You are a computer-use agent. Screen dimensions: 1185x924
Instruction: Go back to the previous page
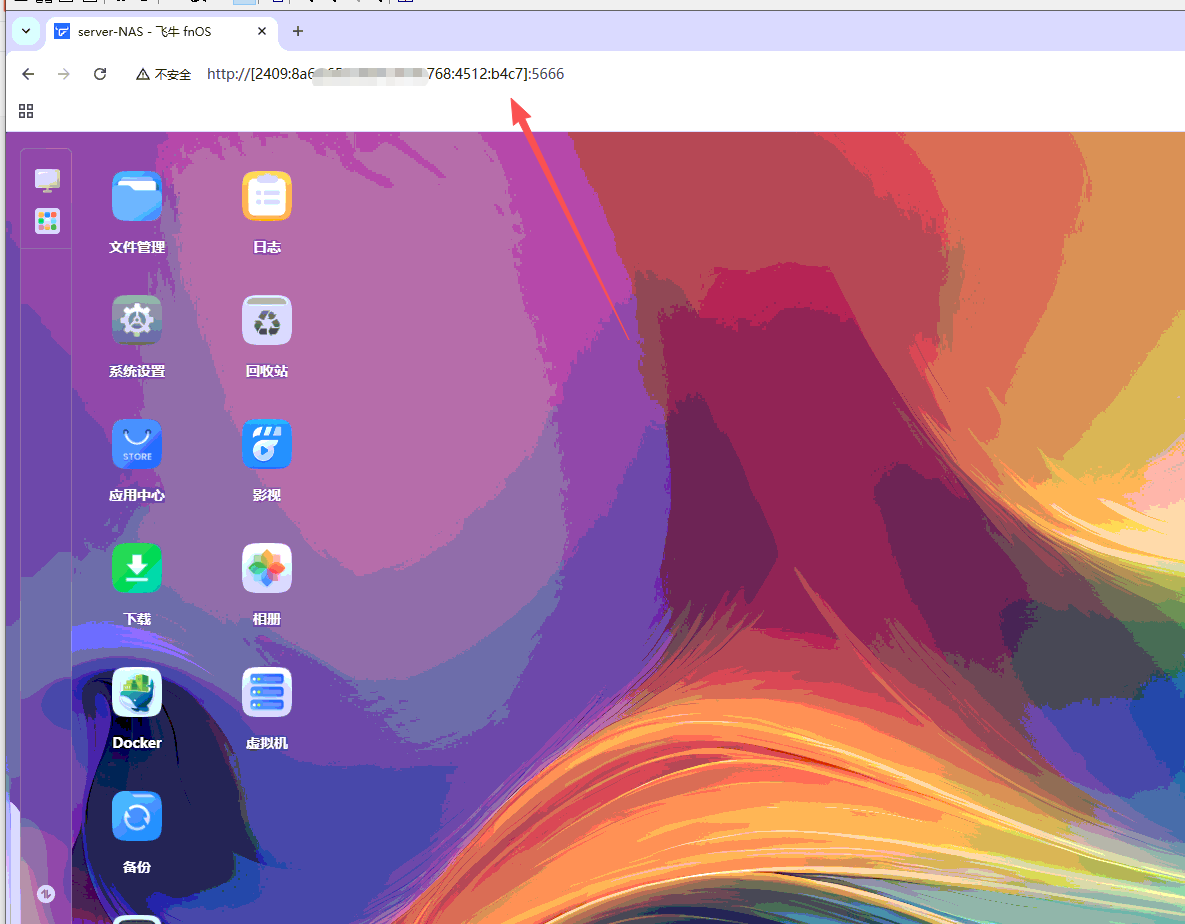click(28, 74)
